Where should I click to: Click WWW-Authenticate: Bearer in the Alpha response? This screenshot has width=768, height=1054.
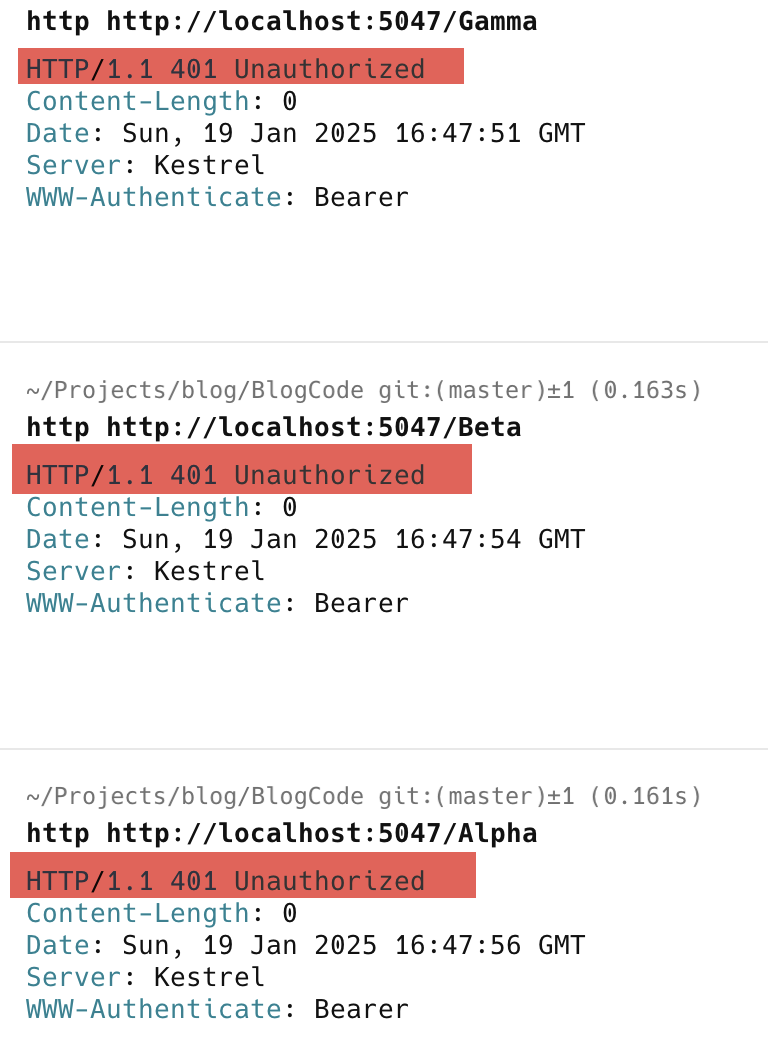click(x=217, y=1009)
